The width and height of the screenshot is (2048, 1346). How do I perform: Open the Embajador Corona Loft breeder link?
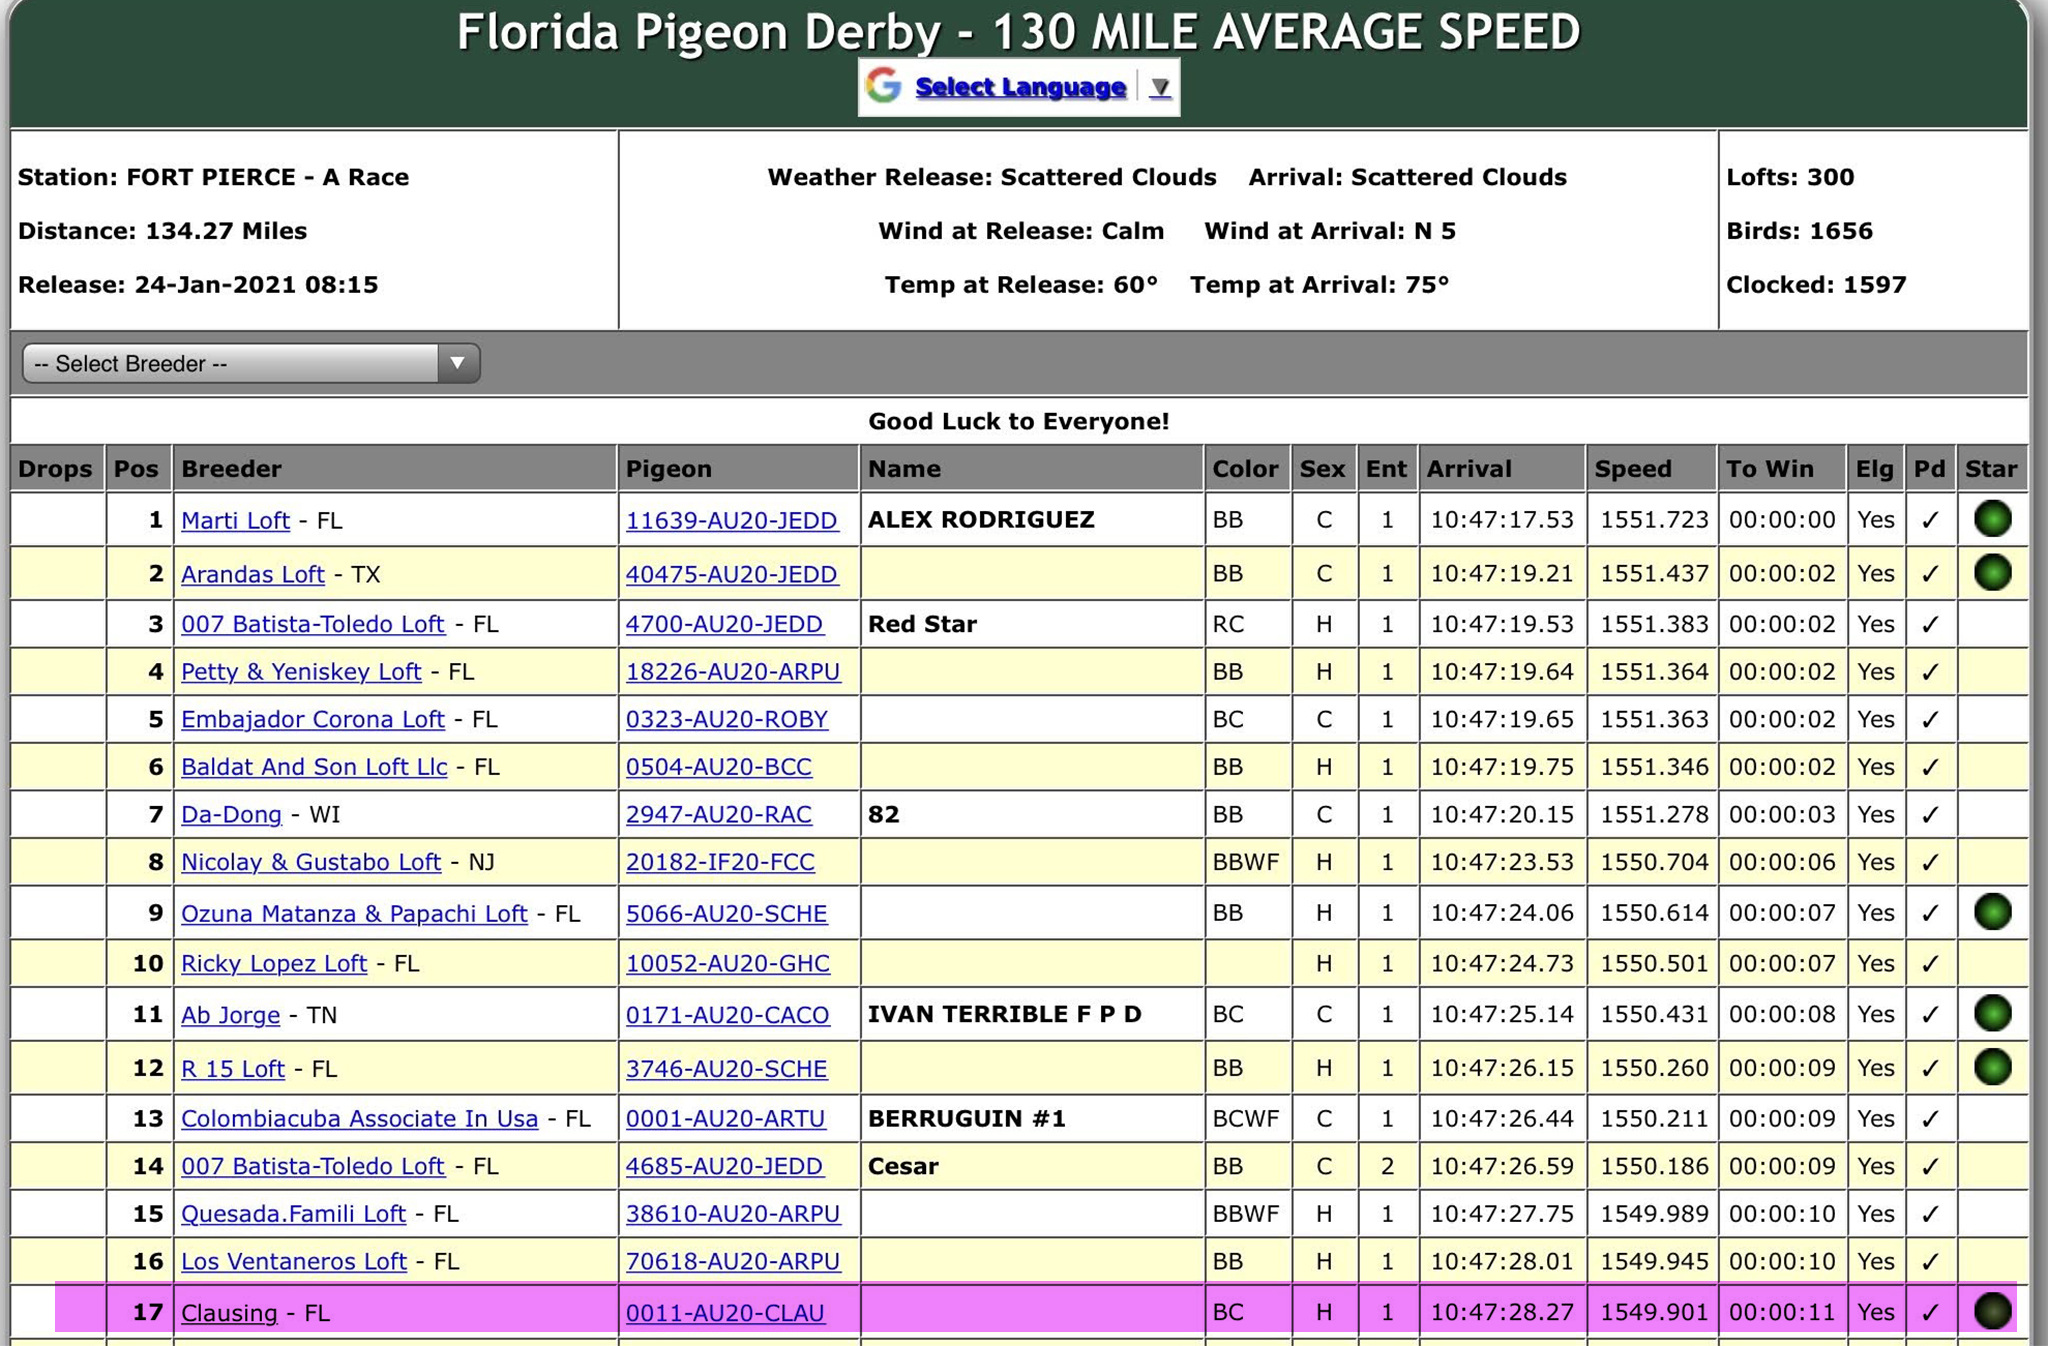tap(312, 719)
